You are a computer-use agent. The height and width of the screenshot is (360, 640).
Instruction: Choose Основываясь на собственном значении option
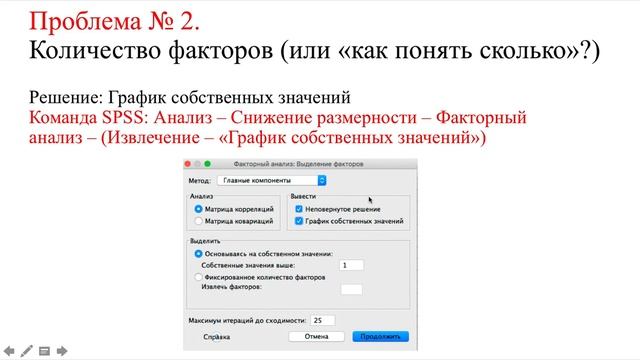[198, 253]
